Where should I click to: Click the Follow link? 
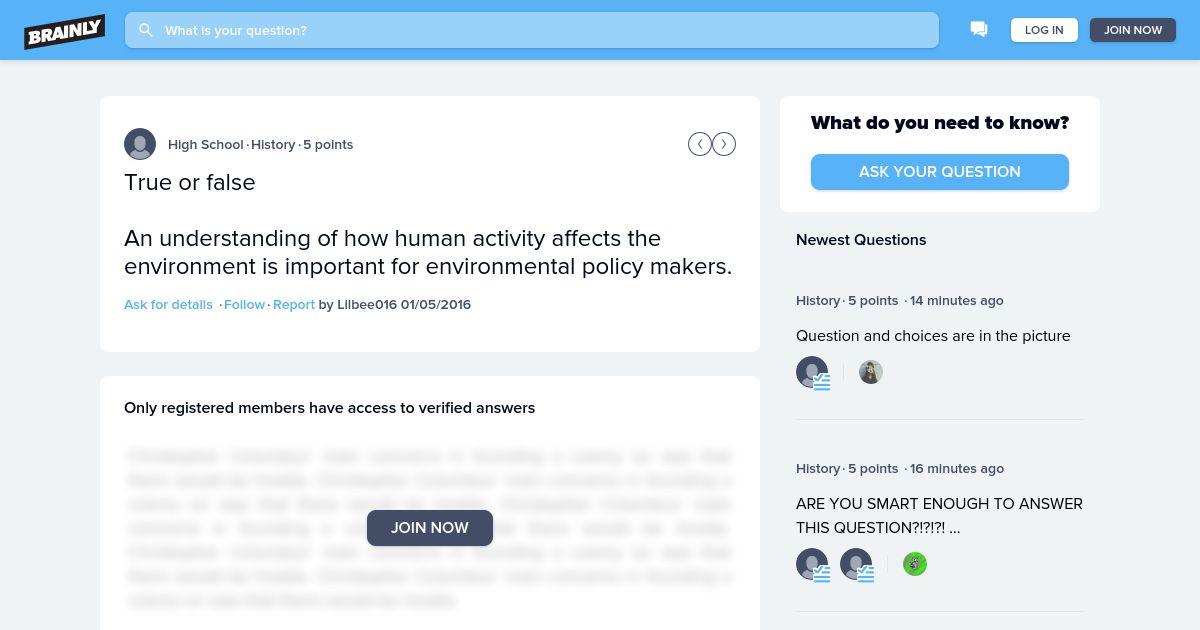click(x=244, y=304)
